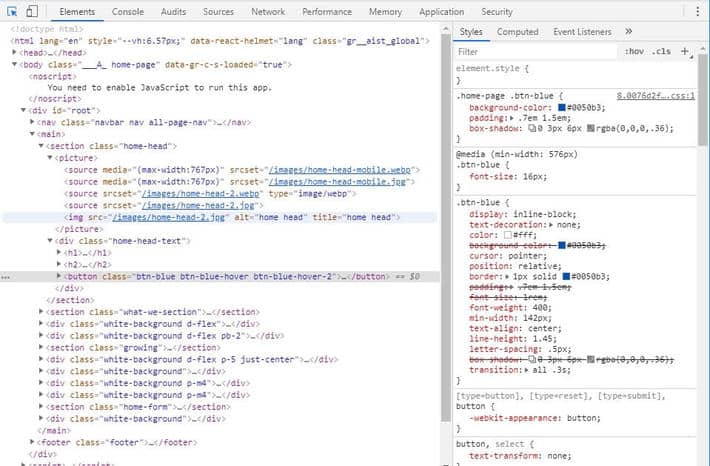The image size is (710, 466).
Task: Select the Elements tab
Action: point(77,12)
